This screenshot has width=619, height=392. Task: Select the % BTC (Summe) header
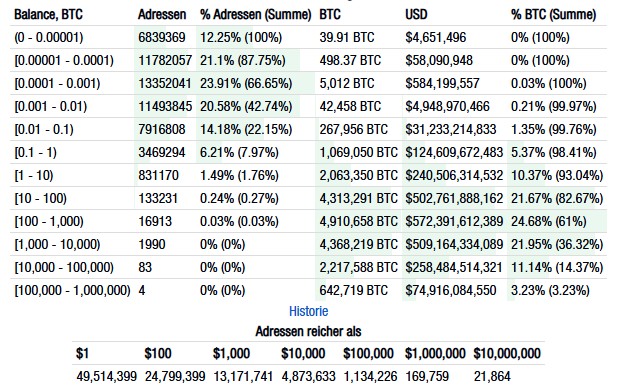[553, 15]
